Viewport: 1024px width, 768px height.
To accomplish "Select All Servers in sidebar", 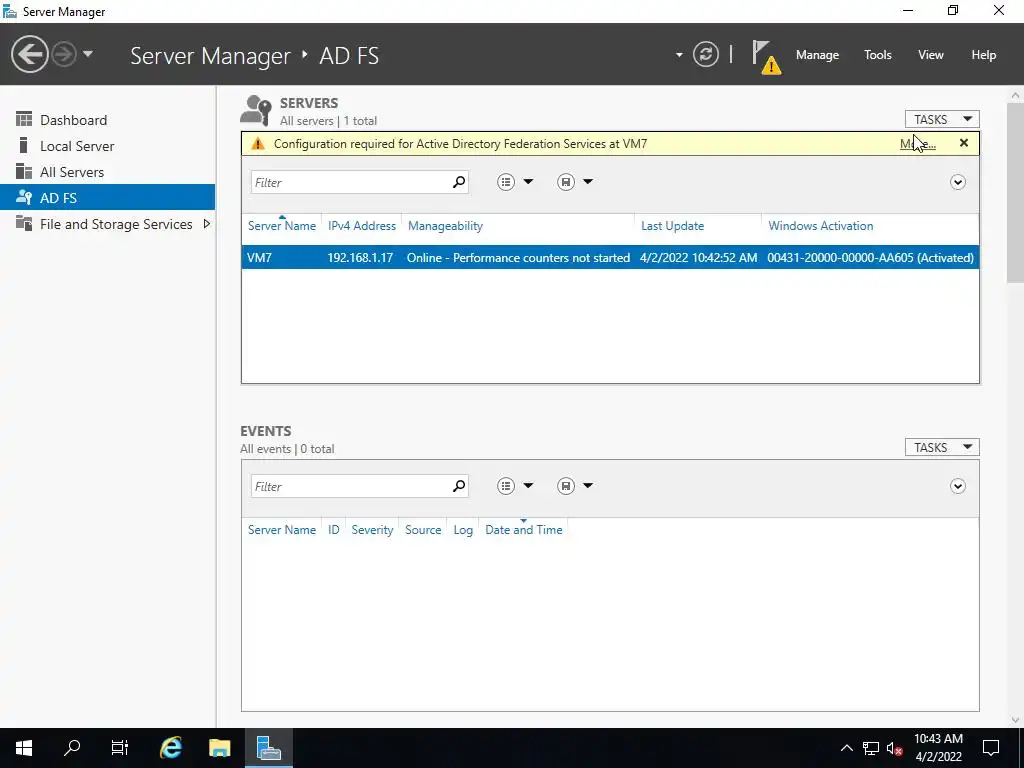I will pyautogui.click(x=108, y=172).
